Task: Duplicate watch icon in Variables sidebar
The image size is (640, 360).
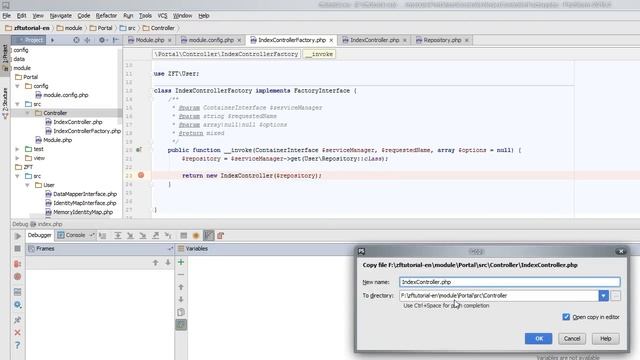Action: [181, 312]
